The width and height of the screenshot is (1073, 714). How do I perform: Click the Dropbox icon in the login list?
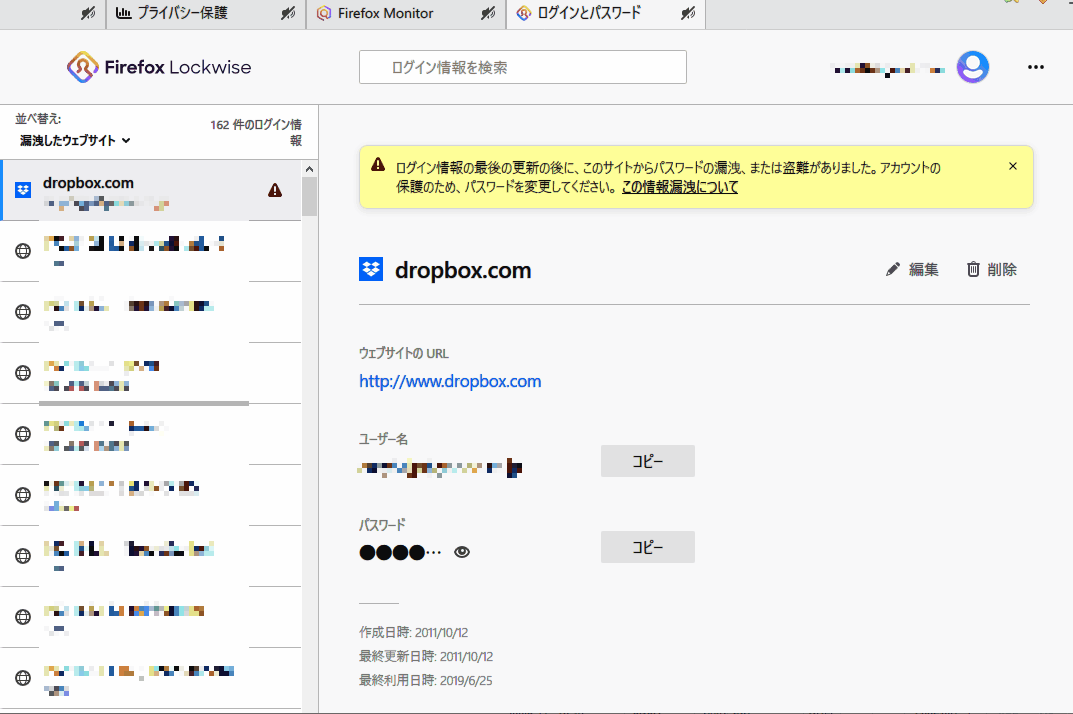(23, 190)
